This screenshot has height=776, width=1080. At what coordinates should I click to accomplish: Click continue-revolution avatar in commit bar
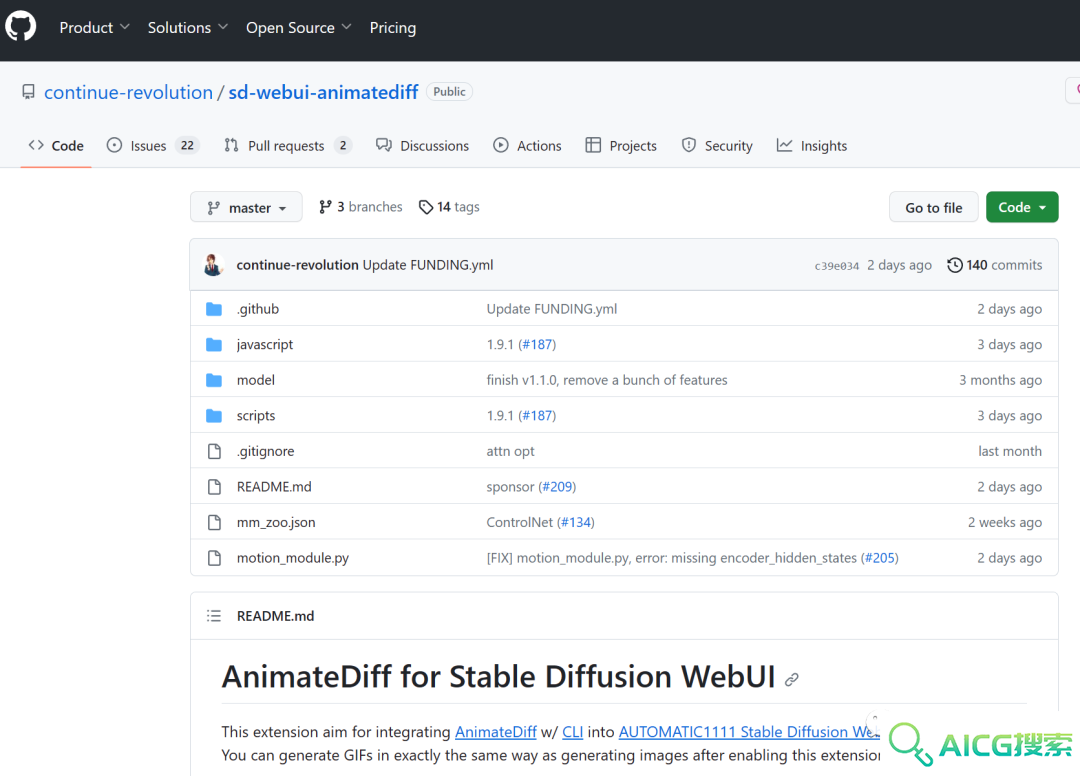(214, 265)
